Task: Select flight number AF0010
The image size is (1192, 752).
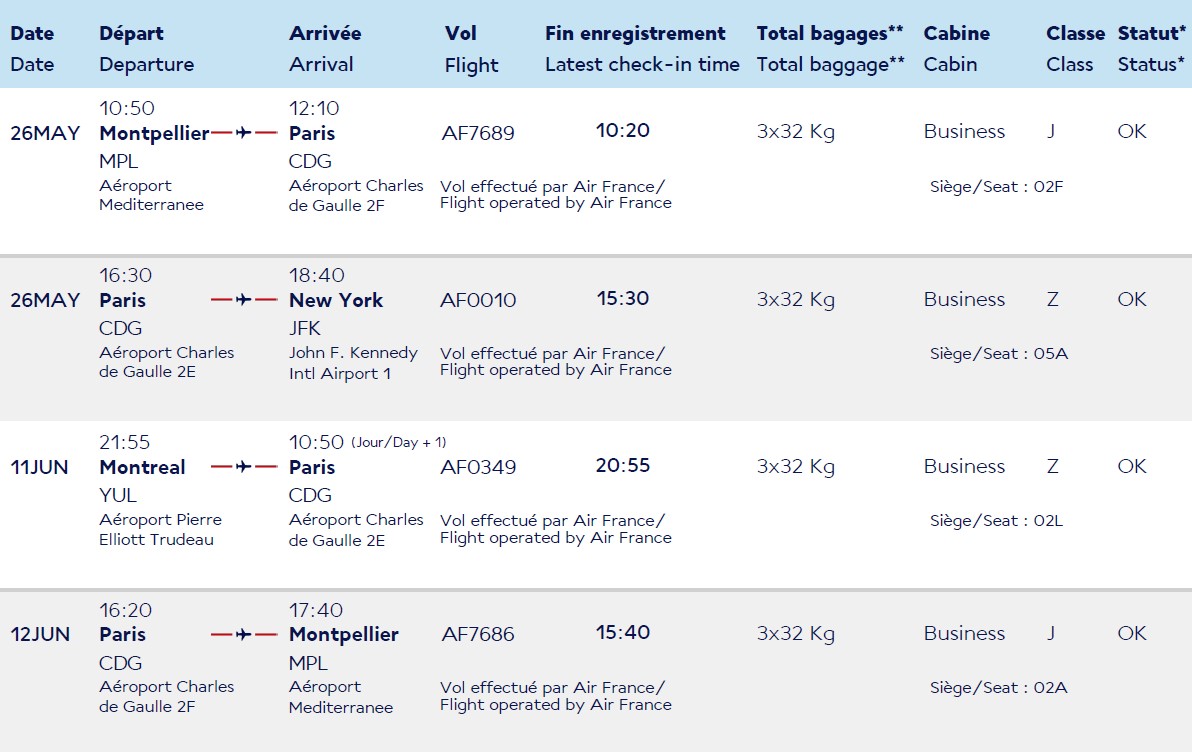Action: (478, 300)
